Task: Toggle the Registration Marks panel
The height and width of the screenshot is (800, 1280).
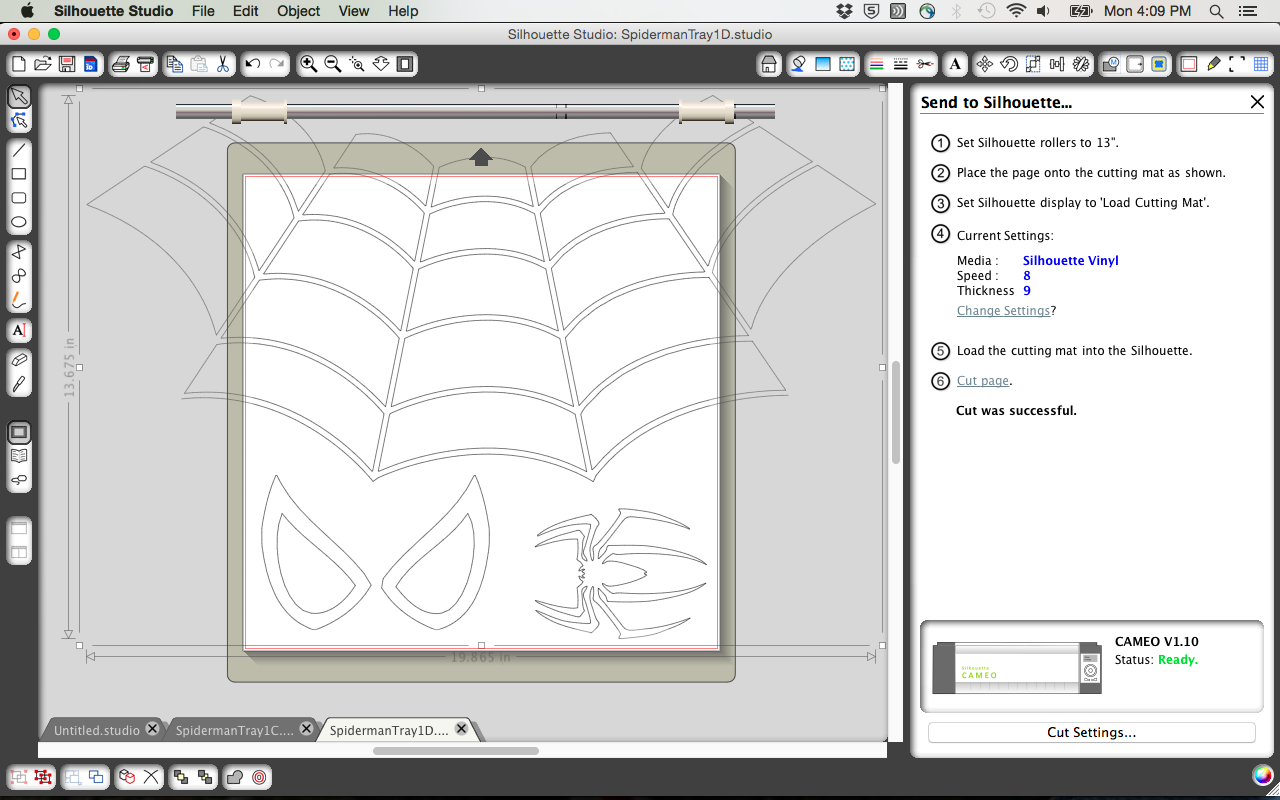Action: pyautogui.click(x=1237, y=64)
